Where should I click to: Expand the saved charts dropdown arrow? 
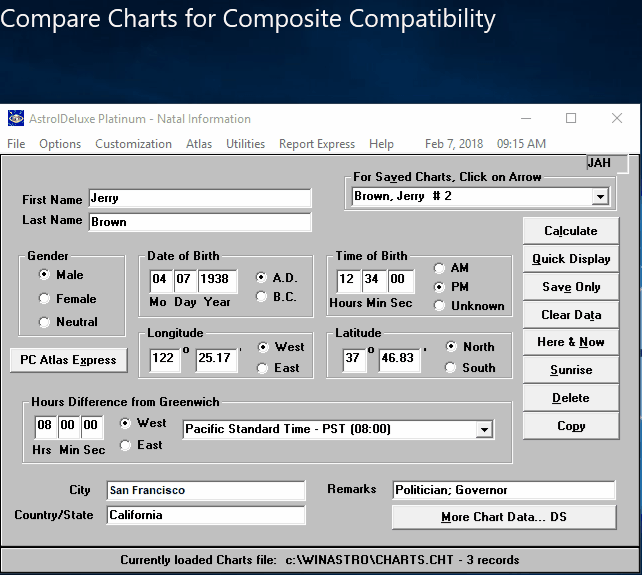coord(600,197)
